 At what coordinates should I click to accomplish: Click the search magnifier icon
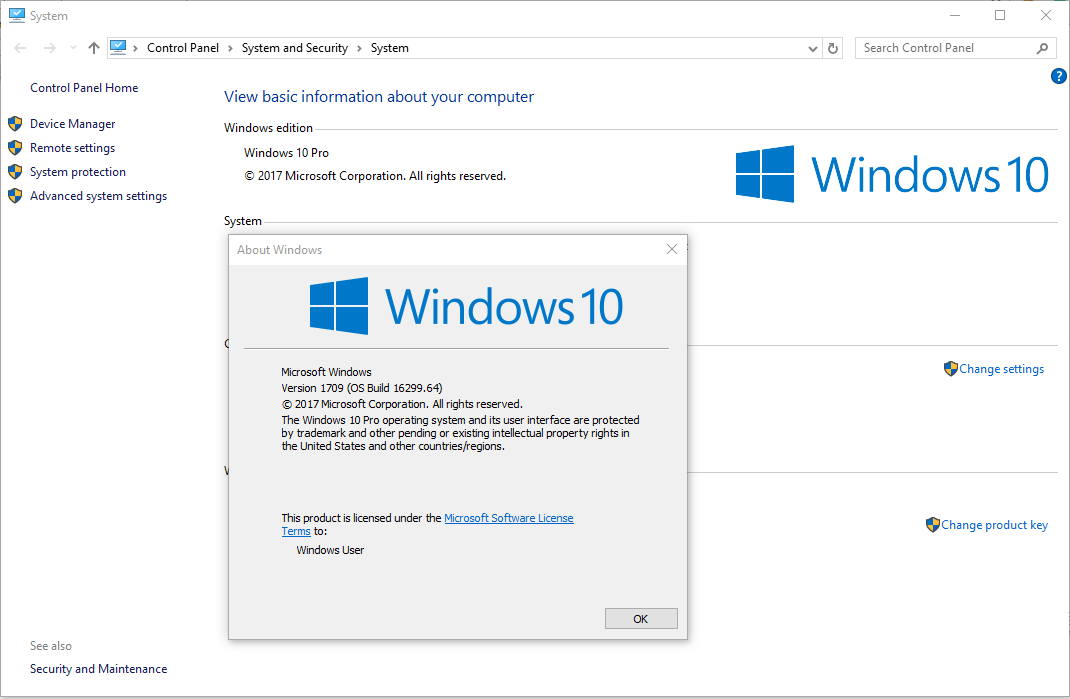pyautogui.click(x=1041, y=47)
